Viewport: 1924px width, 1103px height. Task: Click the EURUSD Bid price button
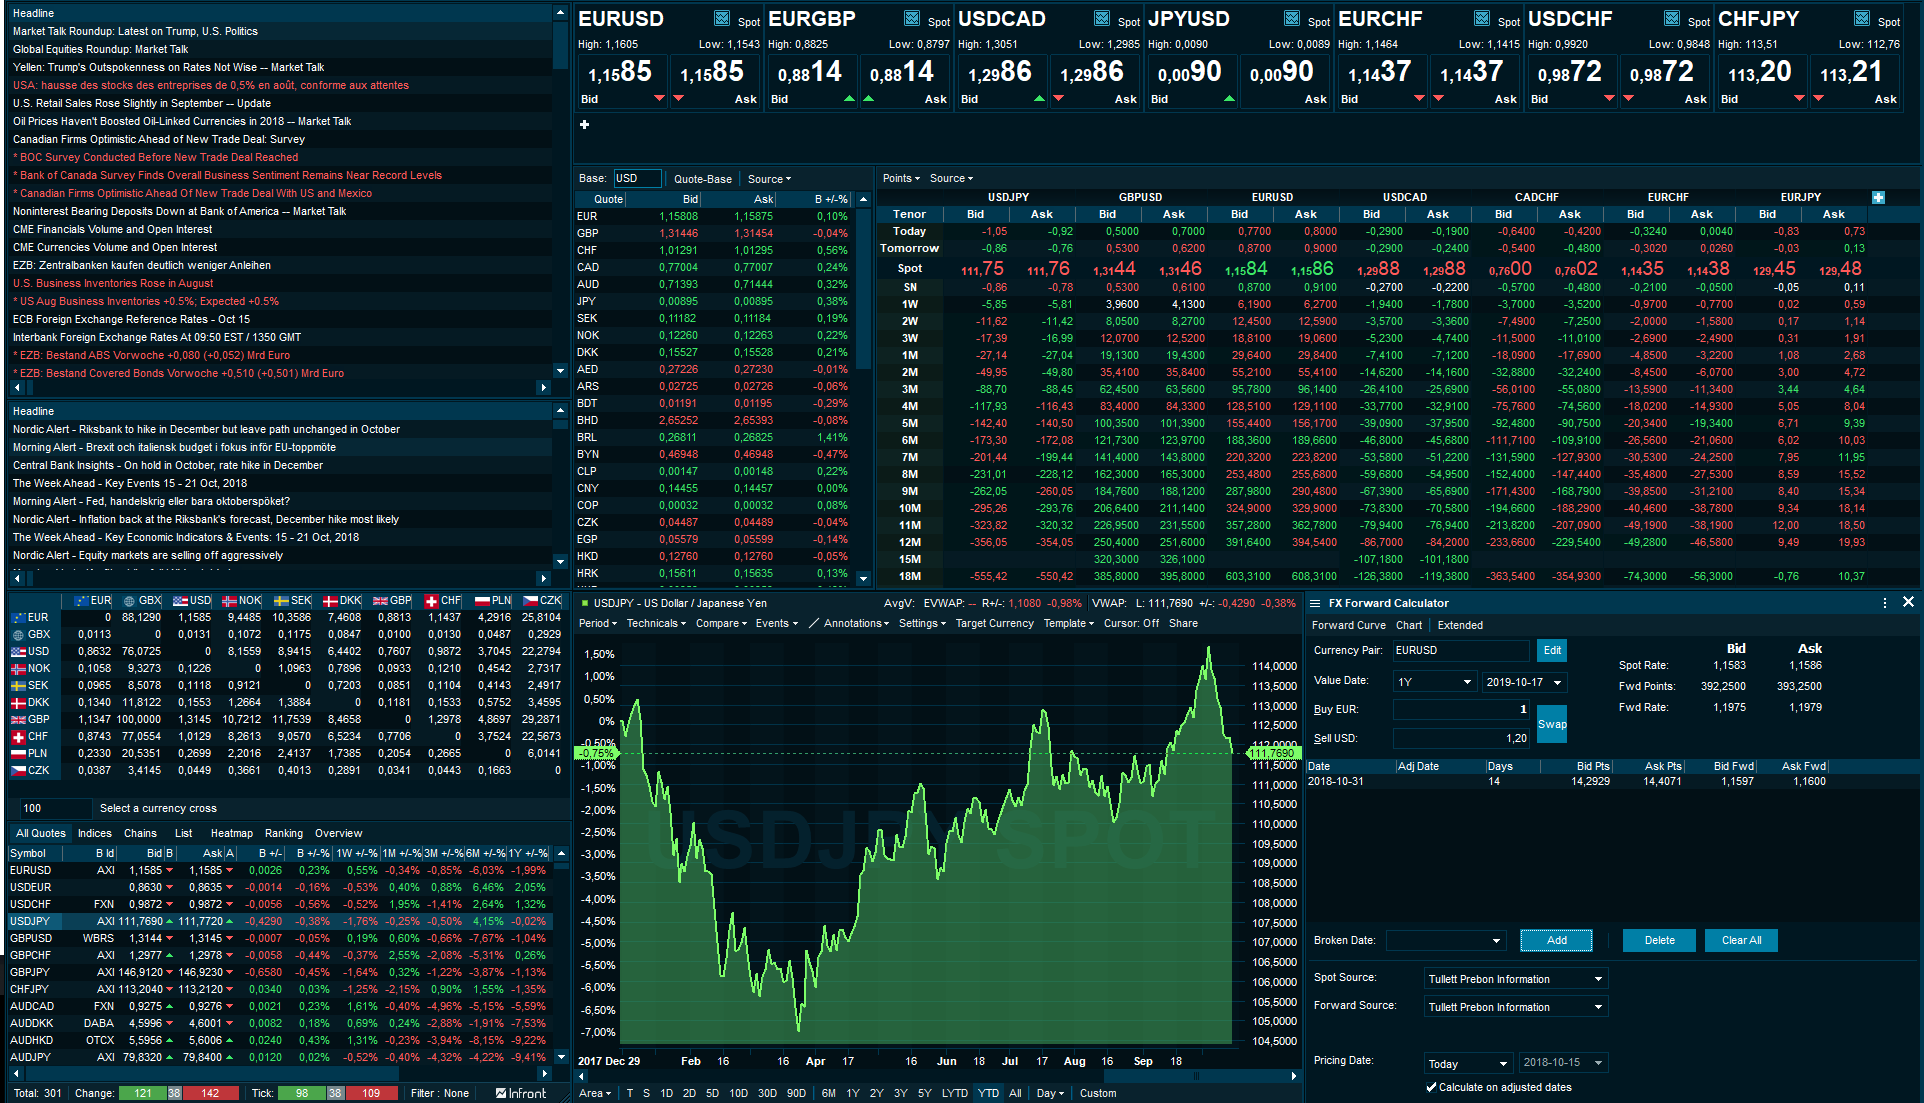pos(621,82)
